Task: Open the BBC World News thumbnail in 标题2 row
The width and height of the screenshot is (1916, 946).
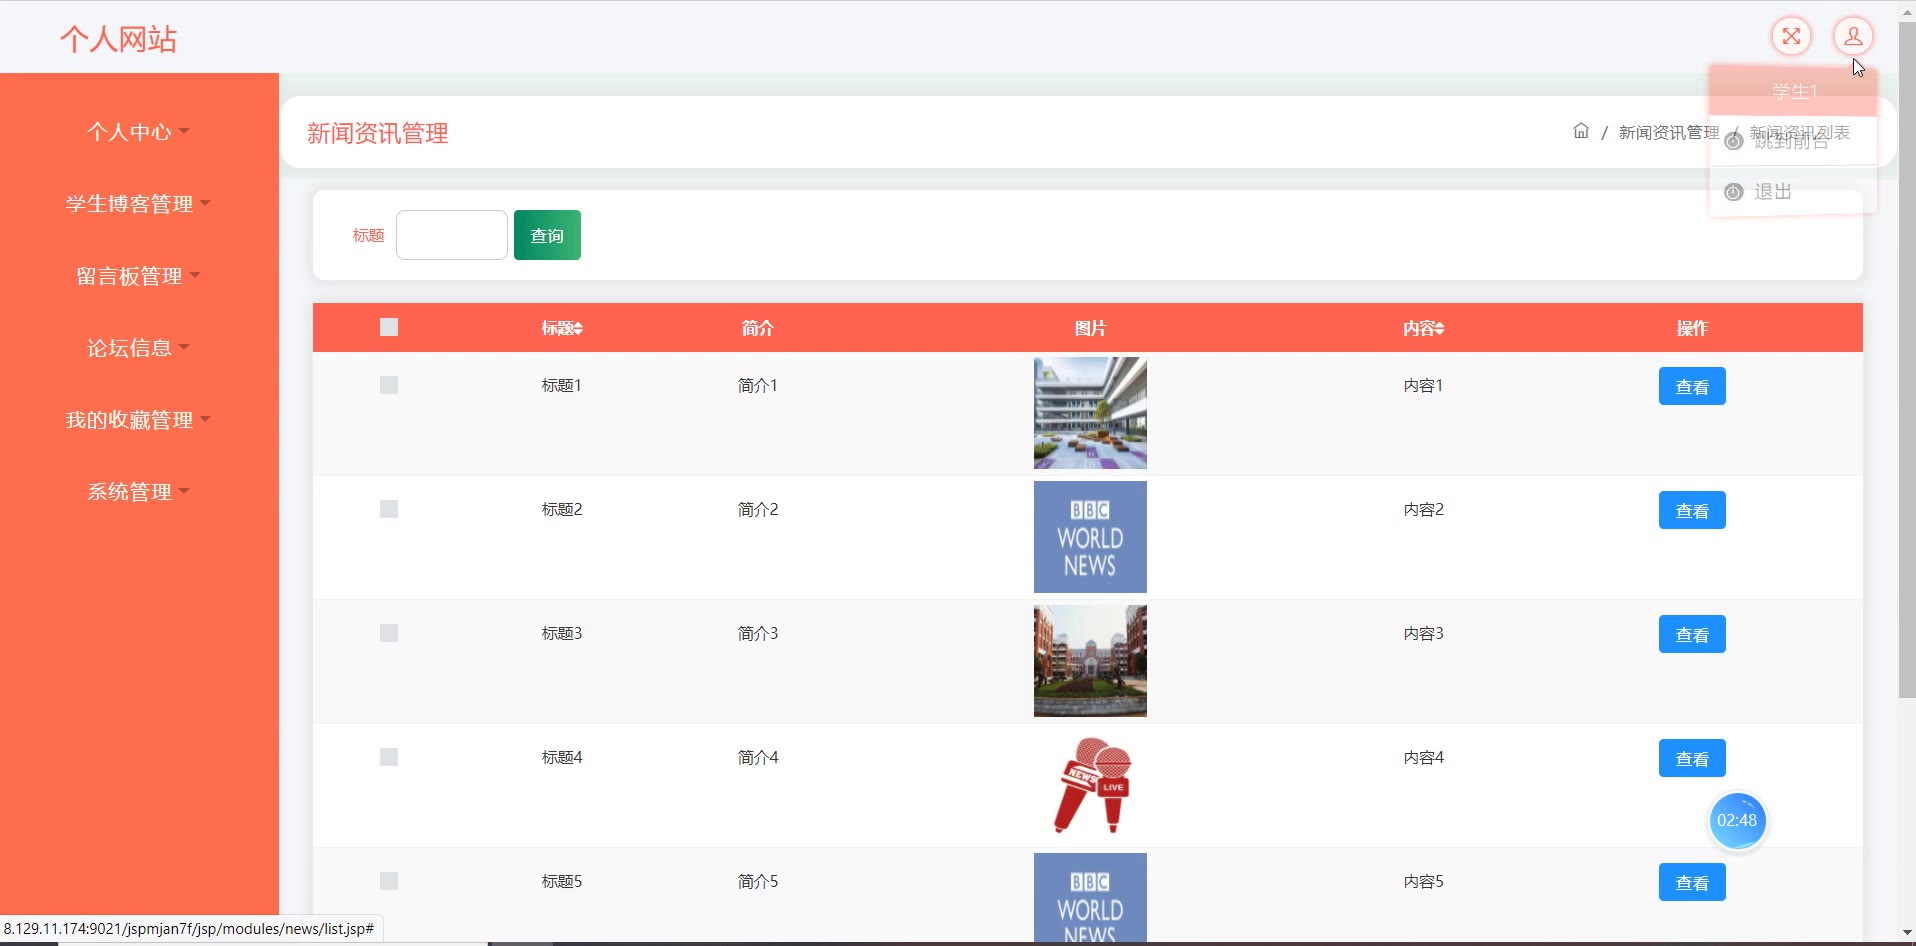Action: (x=1090, y=537)
